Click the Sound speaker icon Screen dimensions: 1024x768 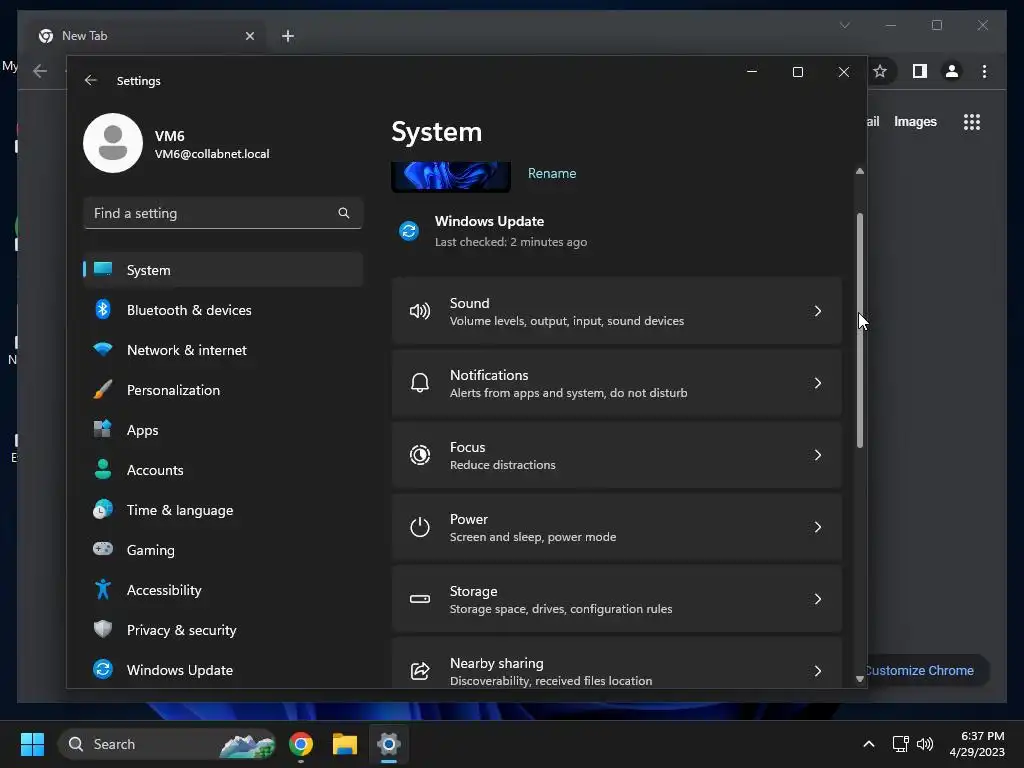click(x=420, y=311)
